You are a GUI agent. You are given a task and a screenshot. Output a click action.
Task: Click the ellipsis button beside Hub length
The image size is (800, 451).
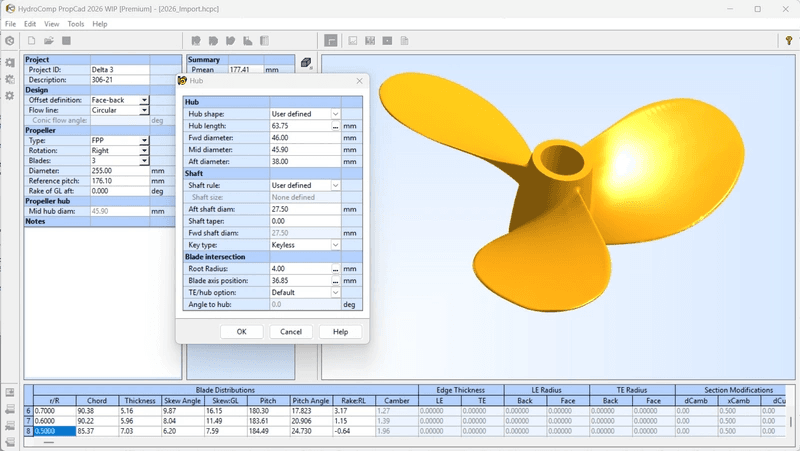[335, 126]
